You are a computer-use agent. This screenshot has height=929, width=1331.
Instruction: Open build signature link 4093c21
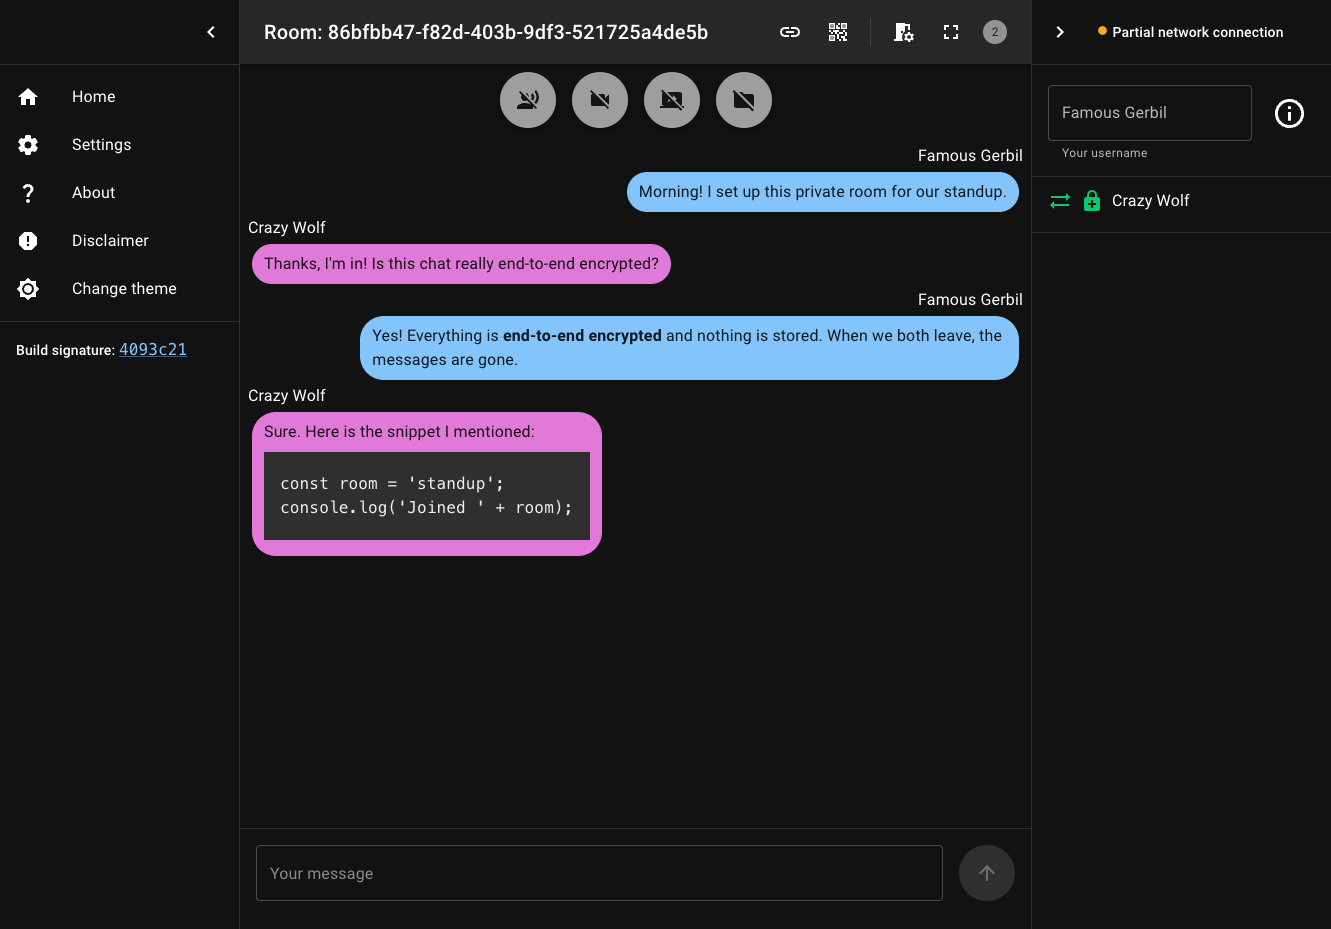(x=153, y=350)
